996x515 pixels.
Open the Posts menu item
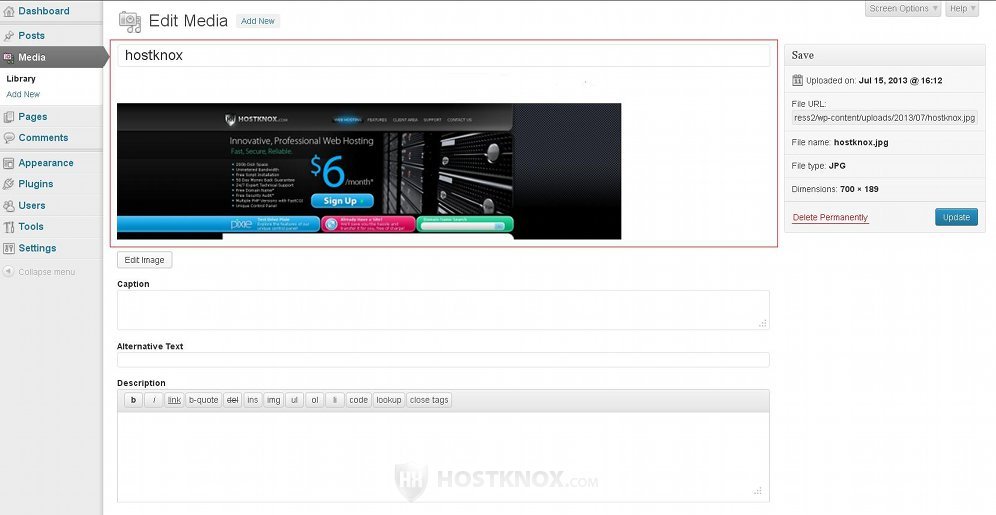point(32,36)
